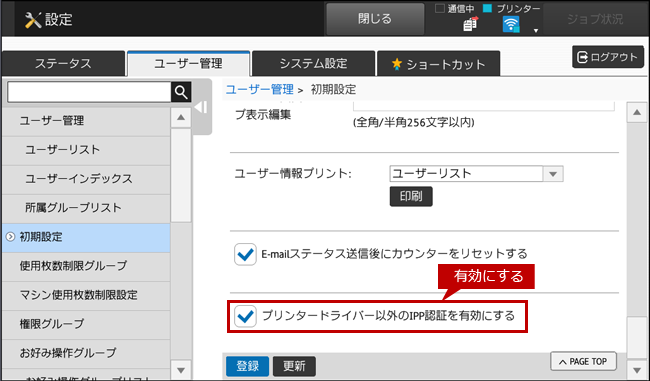Viewport: 650px width, 381px height.
Task: Jump to PAGE TOP
Action: click(583, 362)
